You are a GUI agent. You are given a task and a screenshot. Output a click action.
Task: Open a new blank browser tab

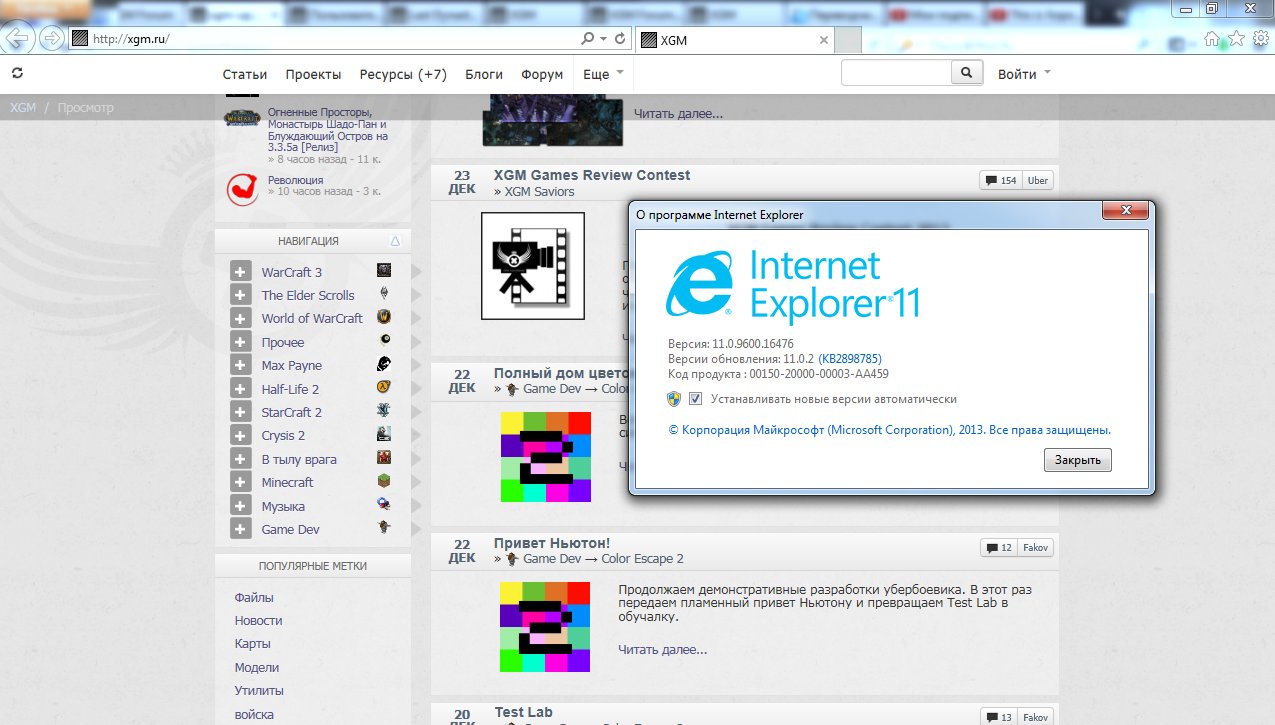(x=848, y=40)
